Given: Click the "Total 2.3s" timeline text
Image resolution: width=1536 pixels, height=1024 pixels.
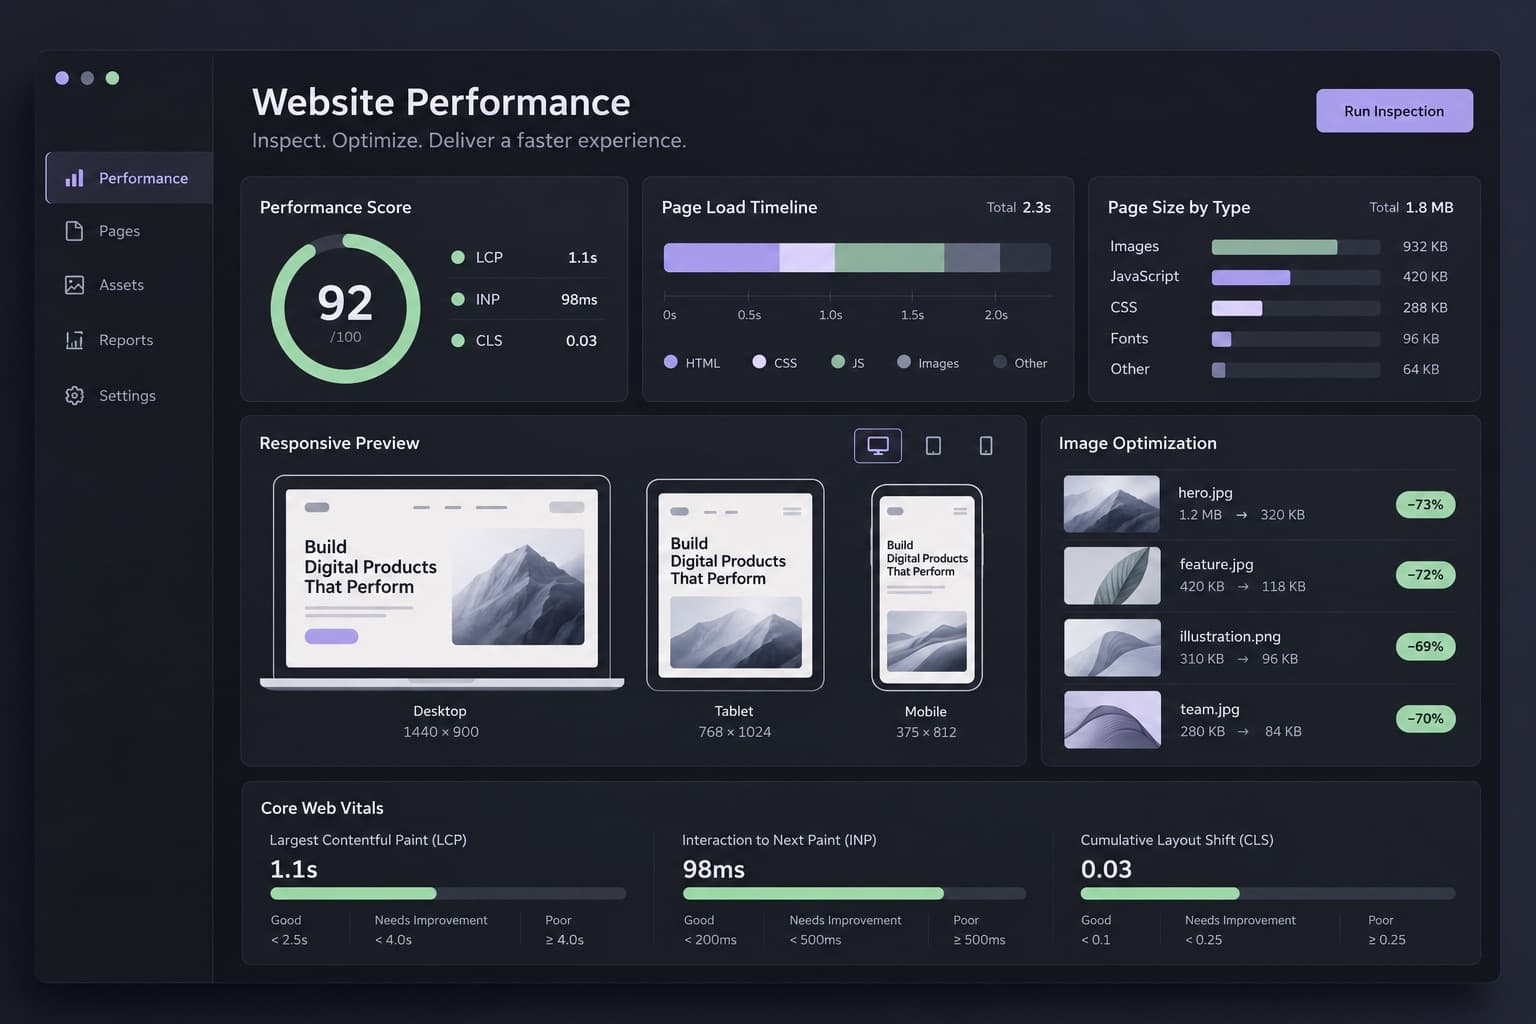Looking at the screenshot, I should [x=1019, y=207].
